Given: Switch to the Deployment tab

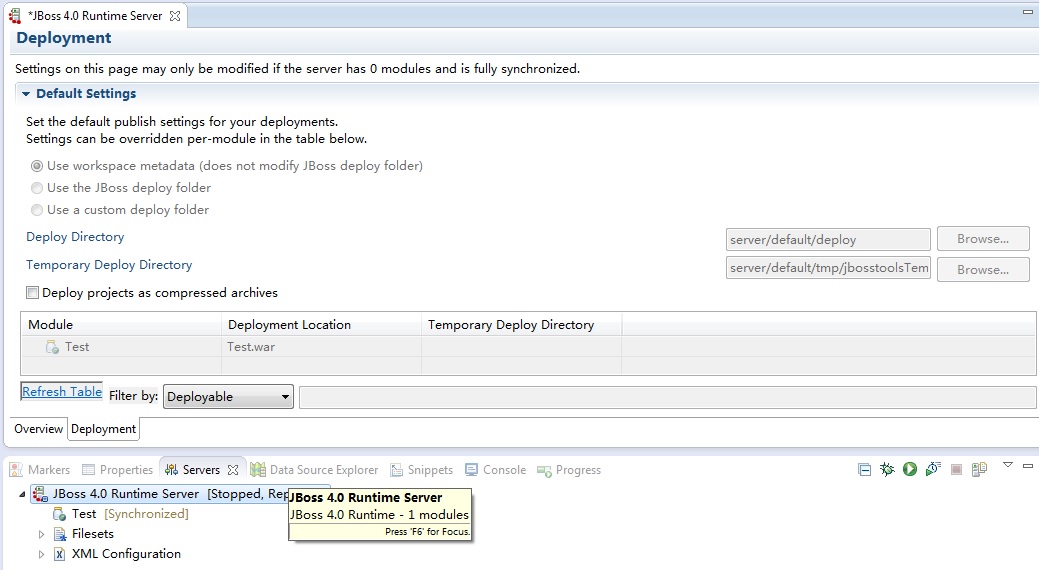Looking at the screenshot, I should (103, 429).
